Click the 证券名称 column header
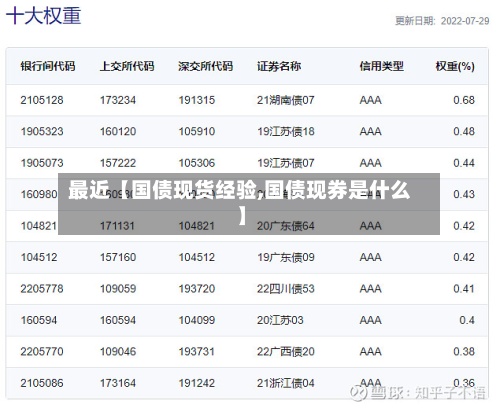The image size is (500, 408). 279,66
